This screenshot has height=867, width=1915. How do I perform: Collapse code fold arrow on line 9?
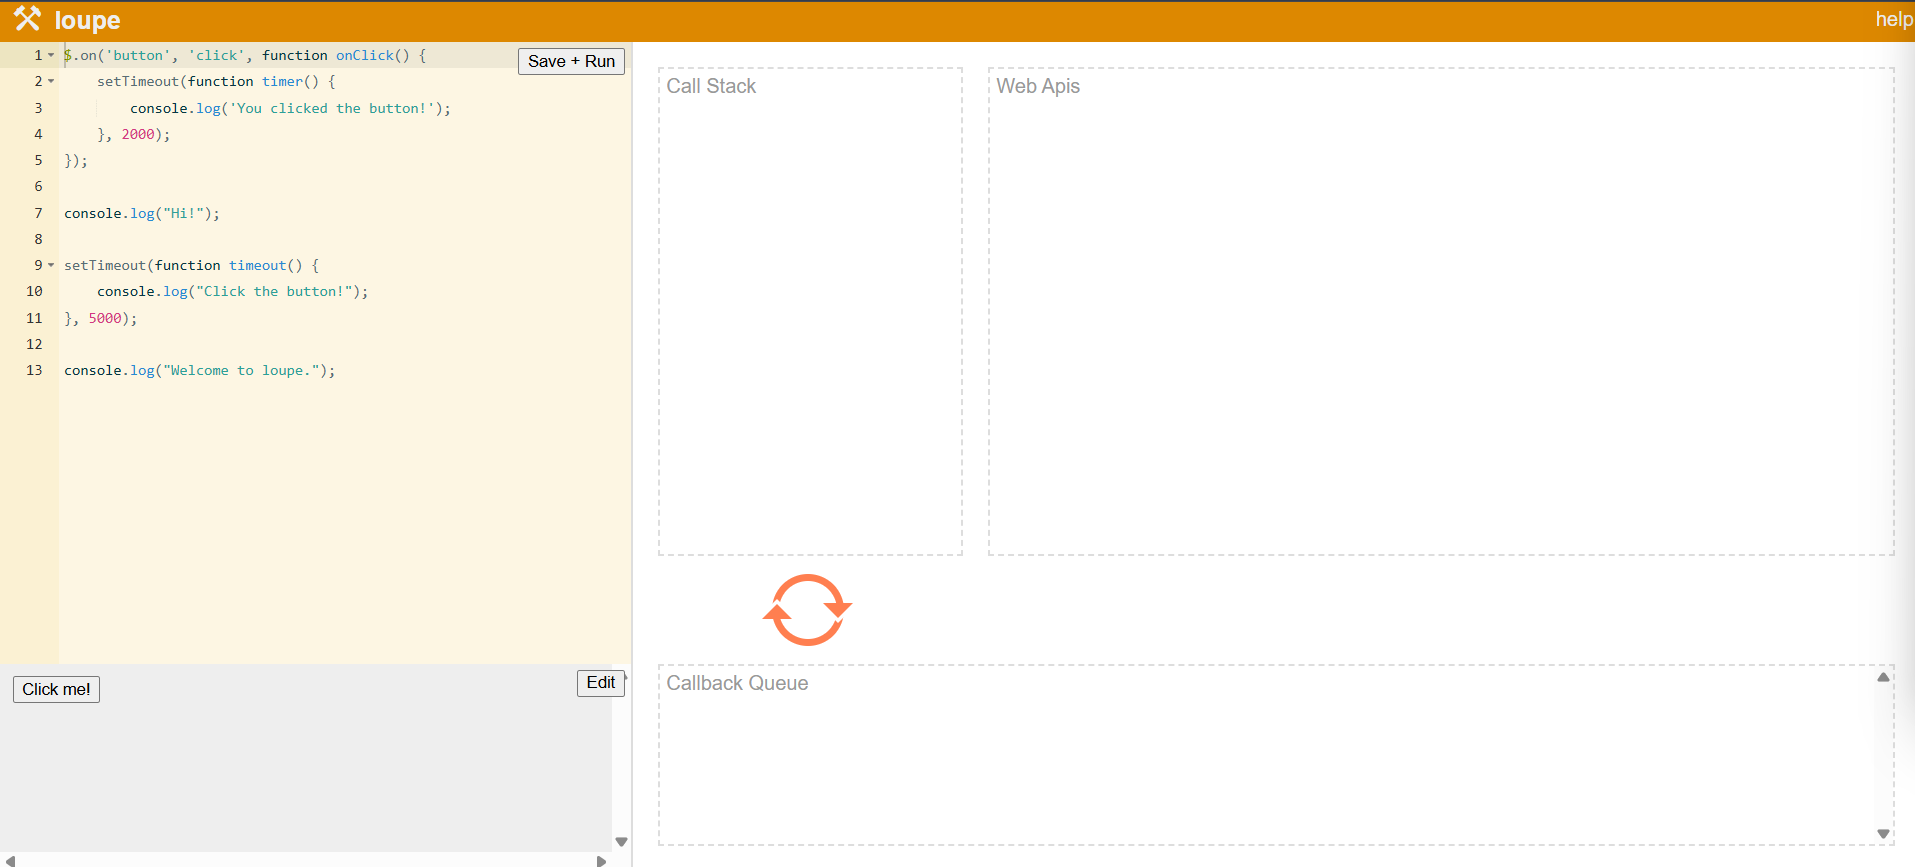tap(51, 265)
